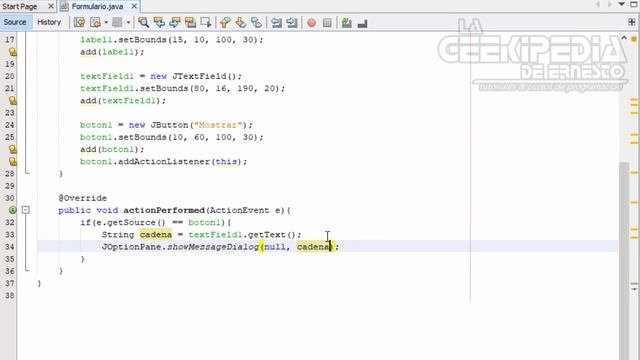Image resolution: width=640 pixels, height=360 pixels.
Task: Click 'JOptionPane' on line 34
Action: click(131, 247)
